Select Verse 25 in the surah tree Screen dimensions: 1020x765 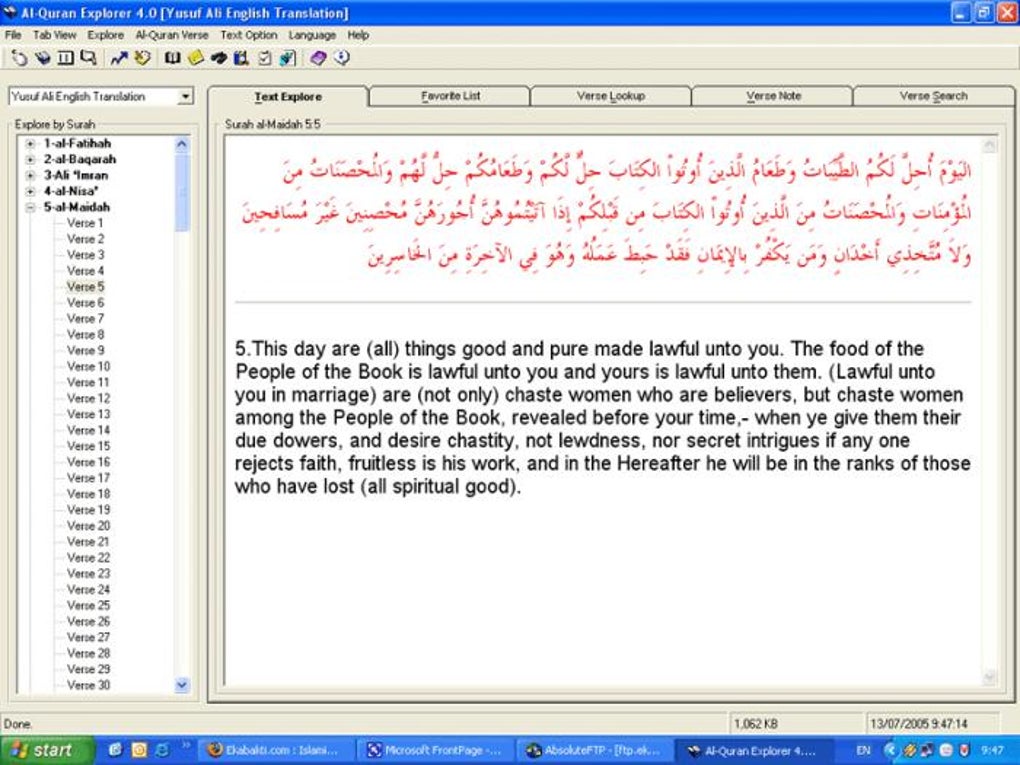[88, 606]
